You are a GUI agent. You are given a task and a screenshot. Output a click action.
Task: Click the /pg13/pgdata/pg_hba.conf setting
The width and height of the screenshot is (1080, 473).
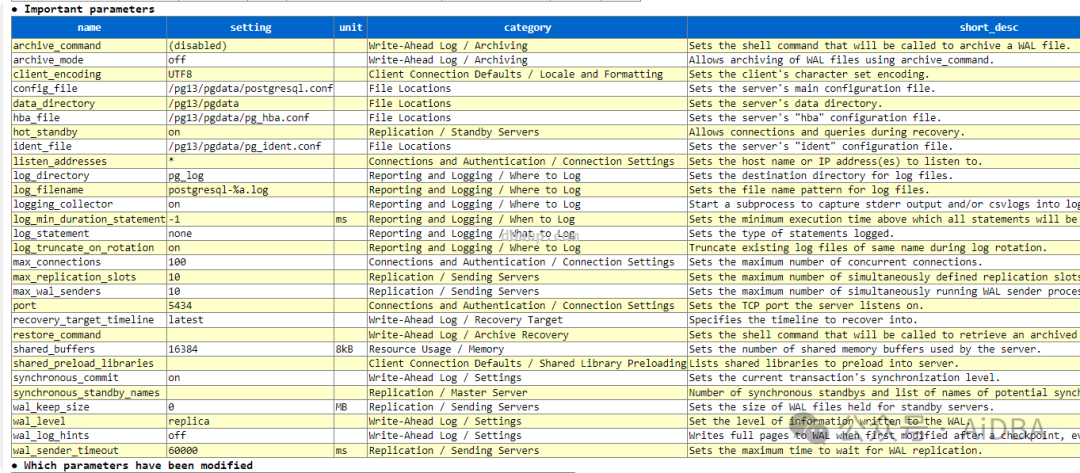[238, 118]
